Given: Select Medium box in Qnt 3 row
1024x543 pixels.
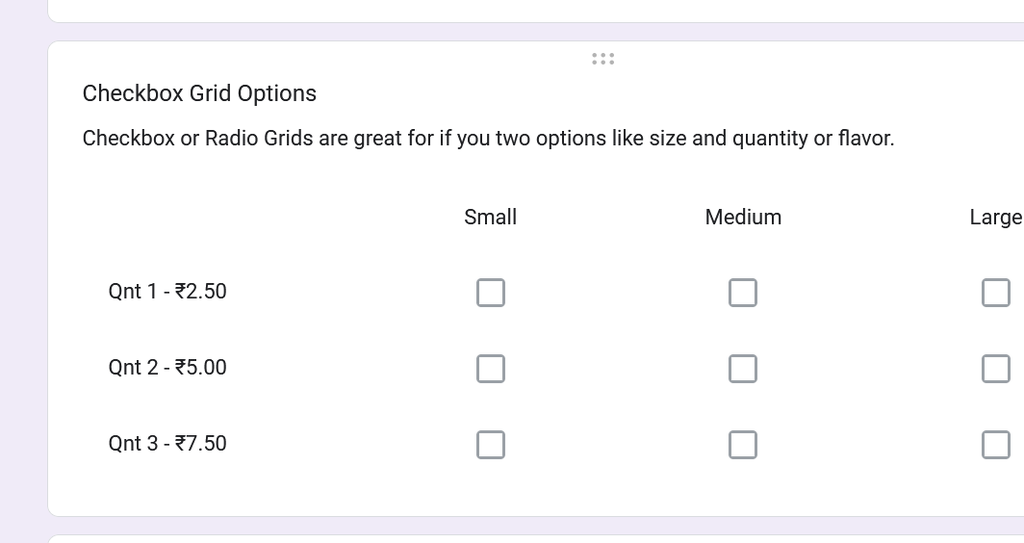Looking at the screenshot, I should [742, 444].
